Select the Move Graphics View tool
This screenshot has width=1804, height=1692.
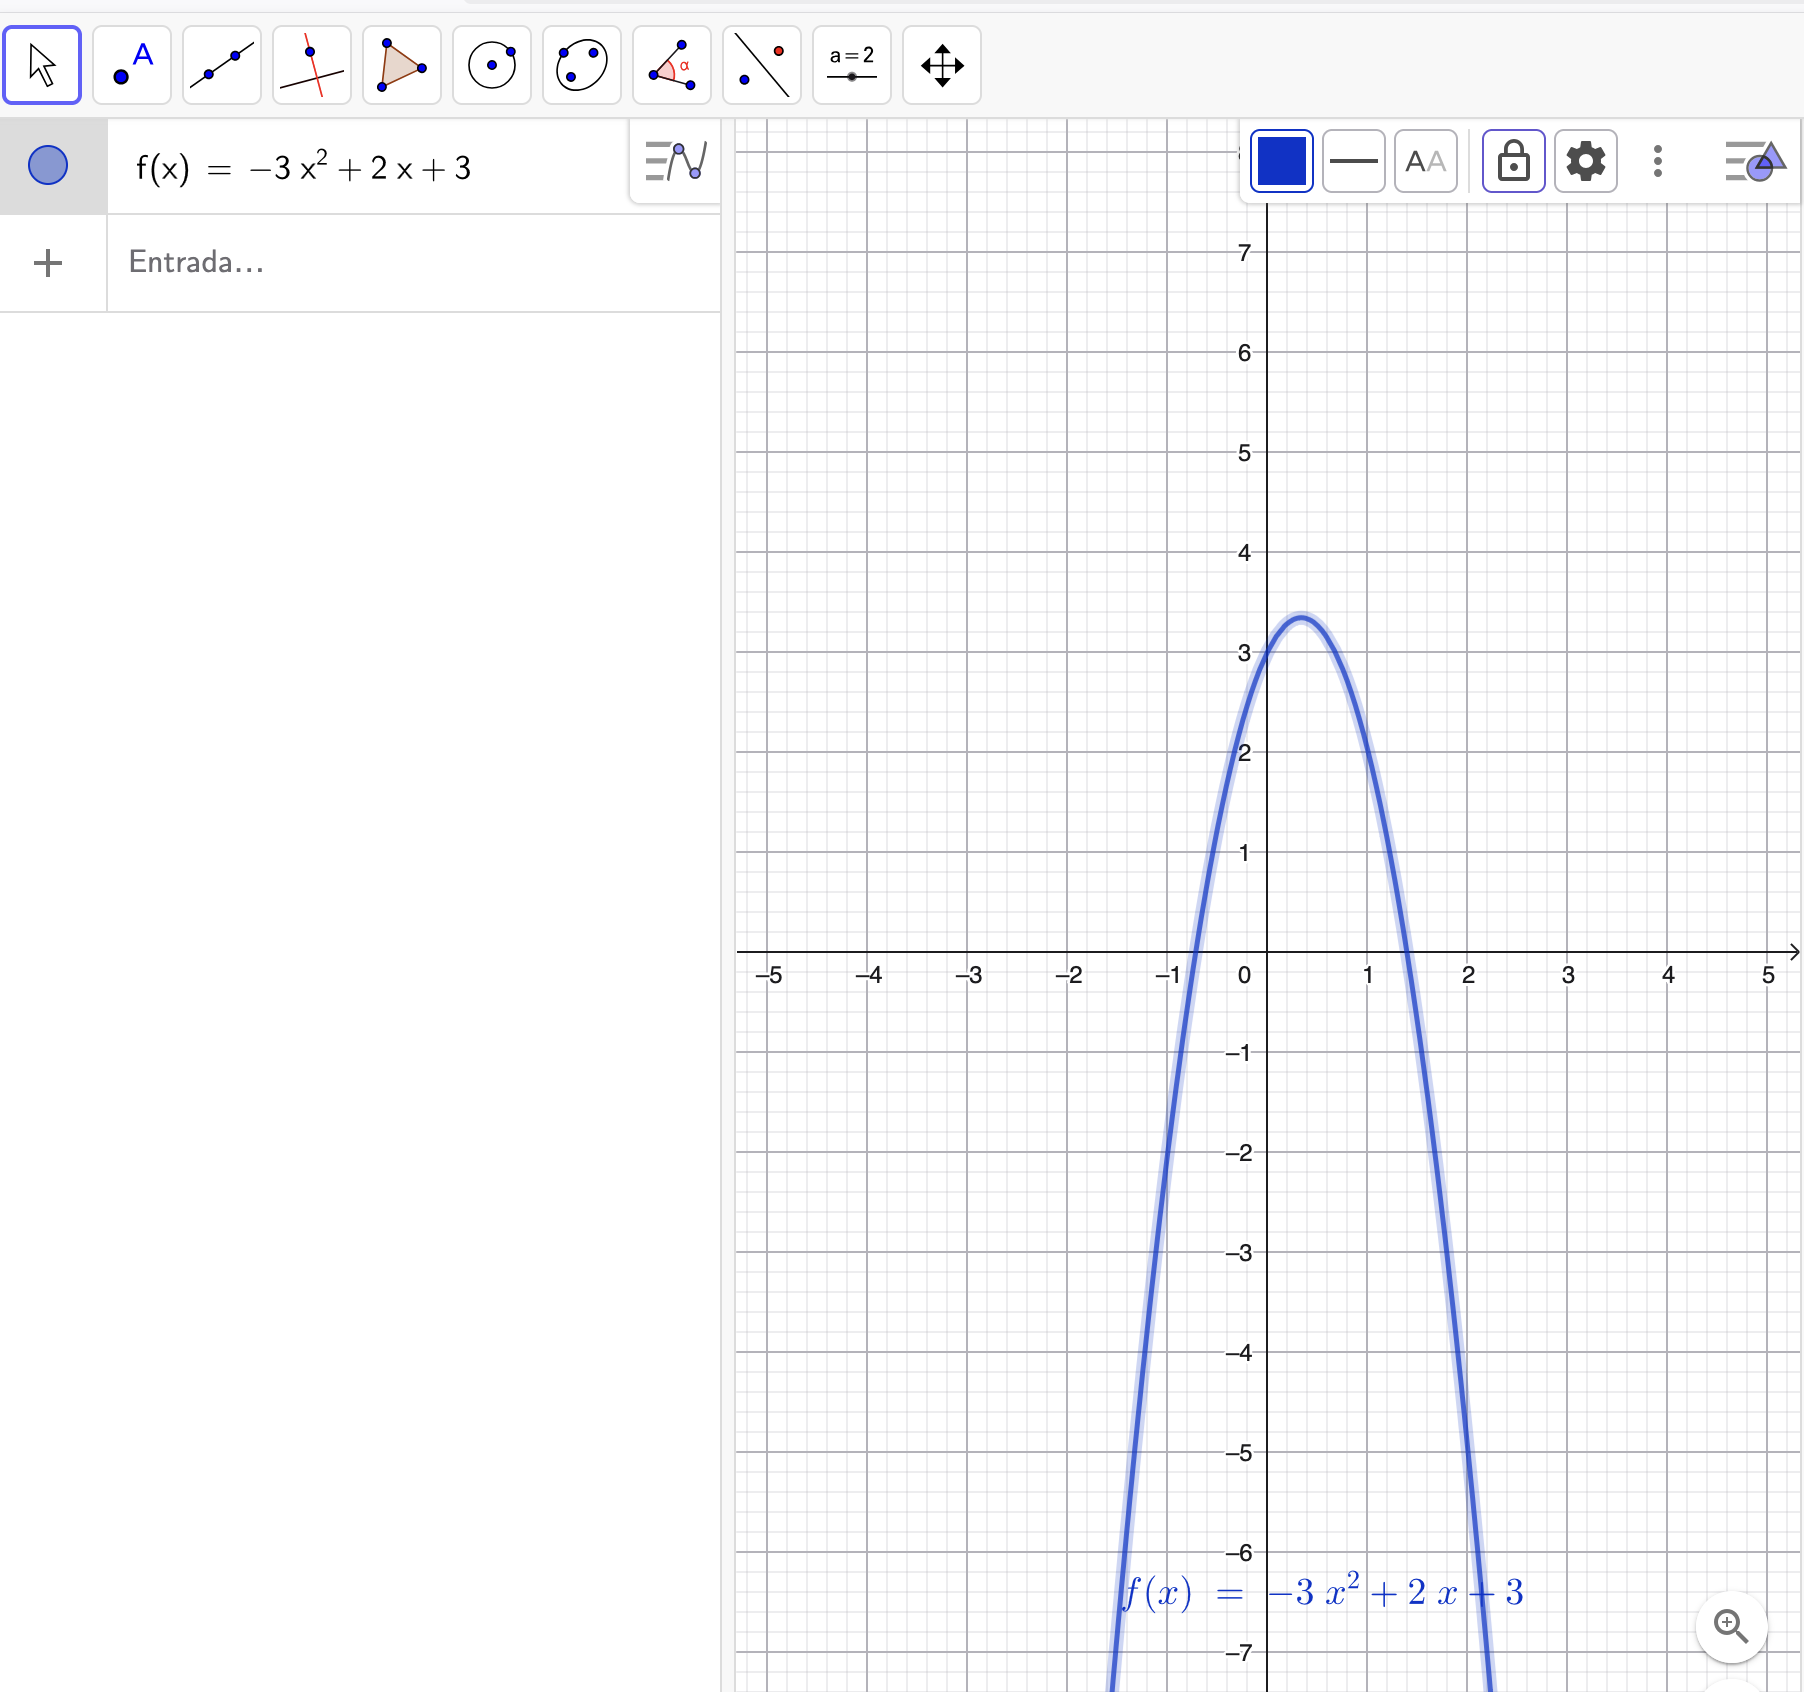pyautogui.click(x=942, y=66)
